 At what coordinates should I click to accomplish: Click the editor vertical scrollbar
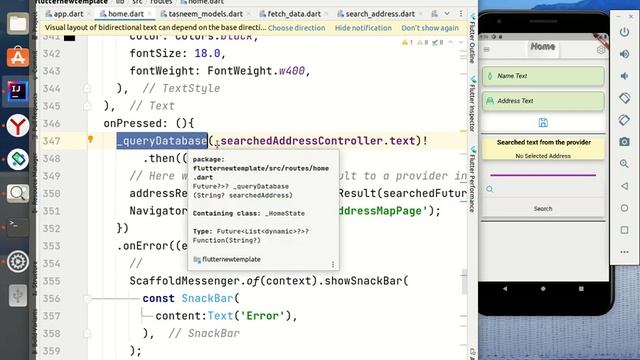coord(464,282)
